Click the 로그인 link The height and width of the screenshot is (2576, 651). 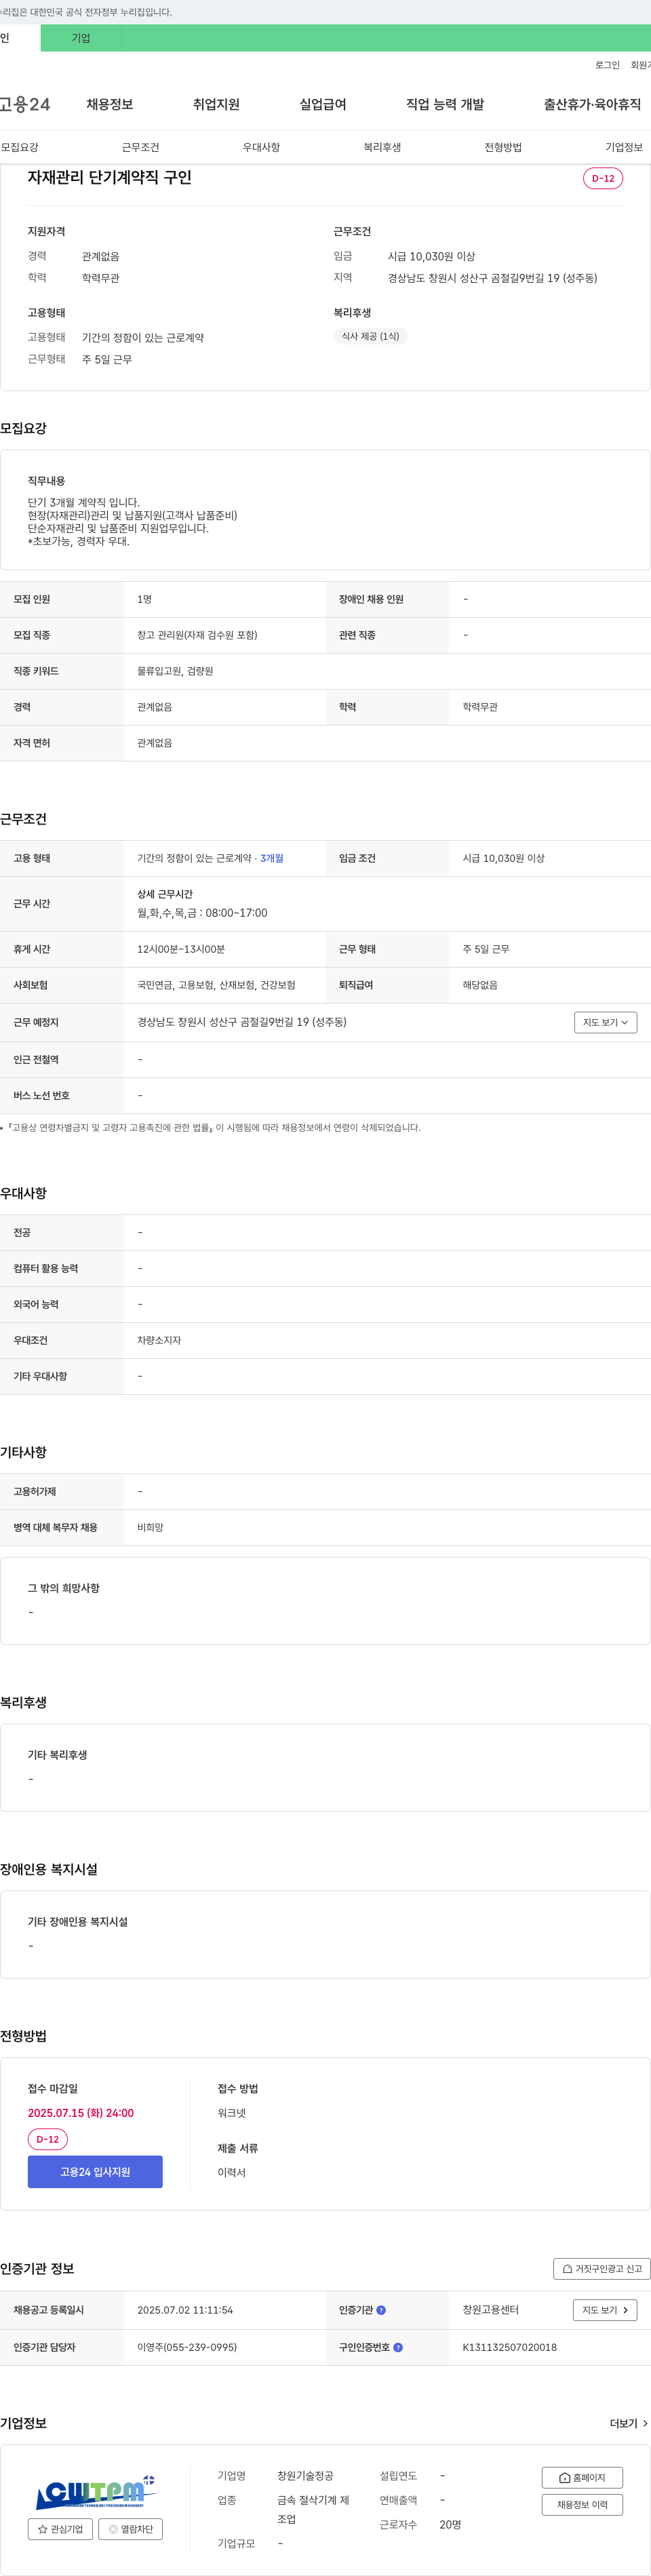[607, 65]
